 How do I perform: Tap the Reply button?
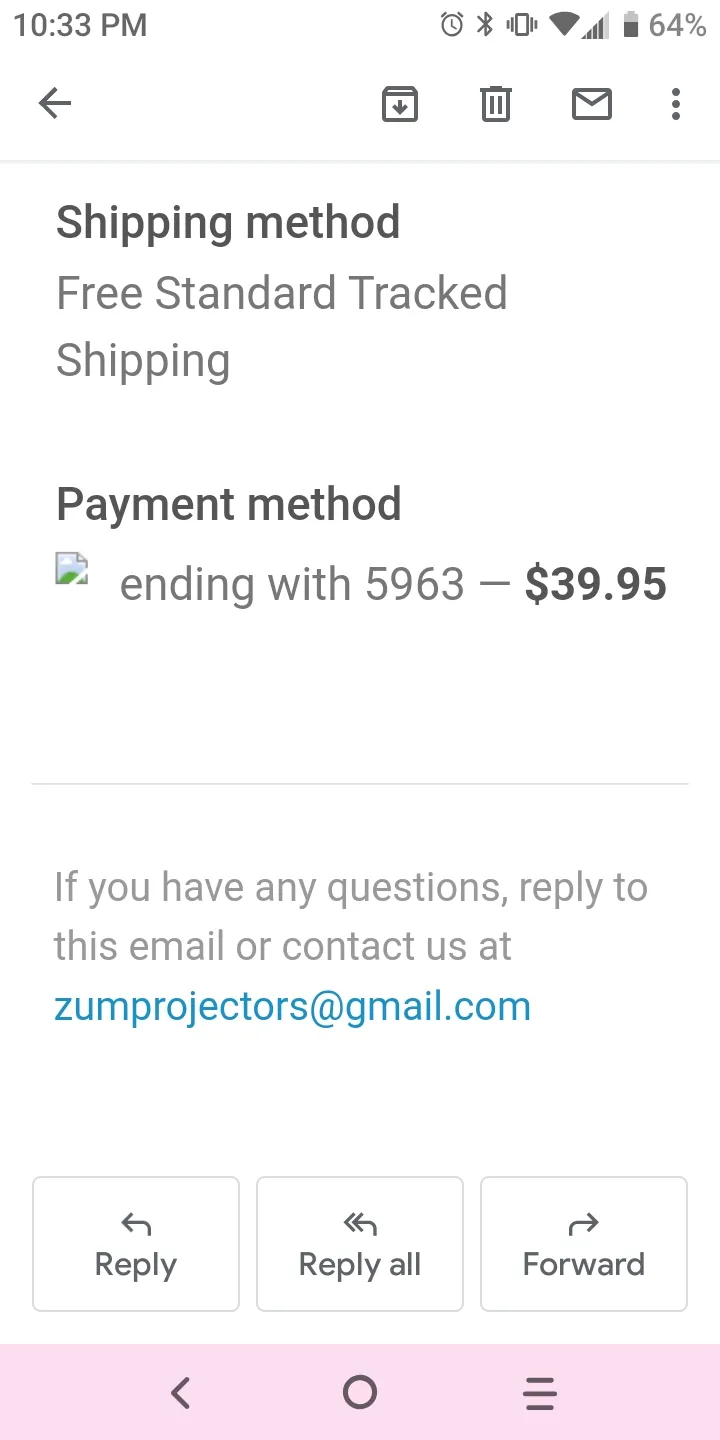136,1244
